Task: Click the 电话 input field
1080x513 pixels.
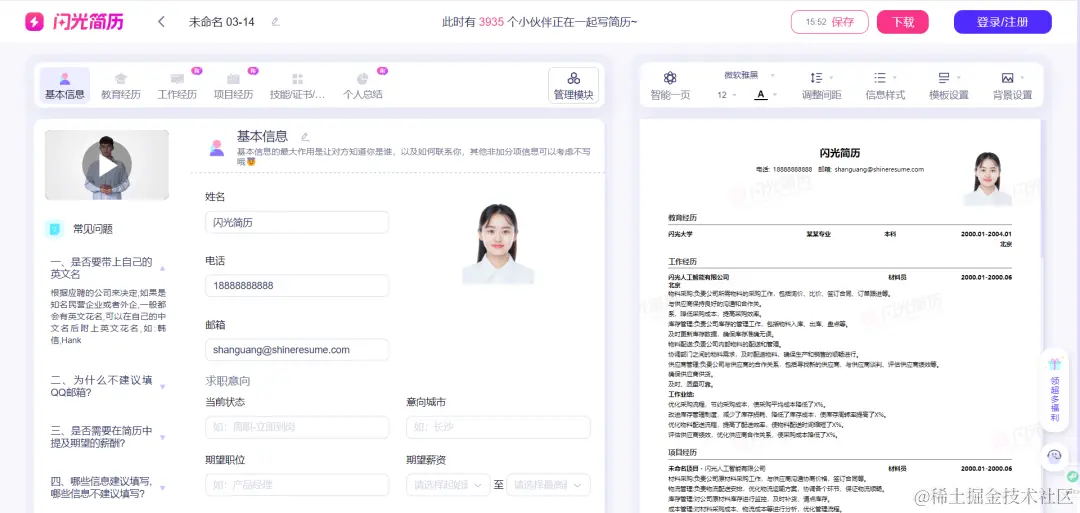Action: (297, 285)
